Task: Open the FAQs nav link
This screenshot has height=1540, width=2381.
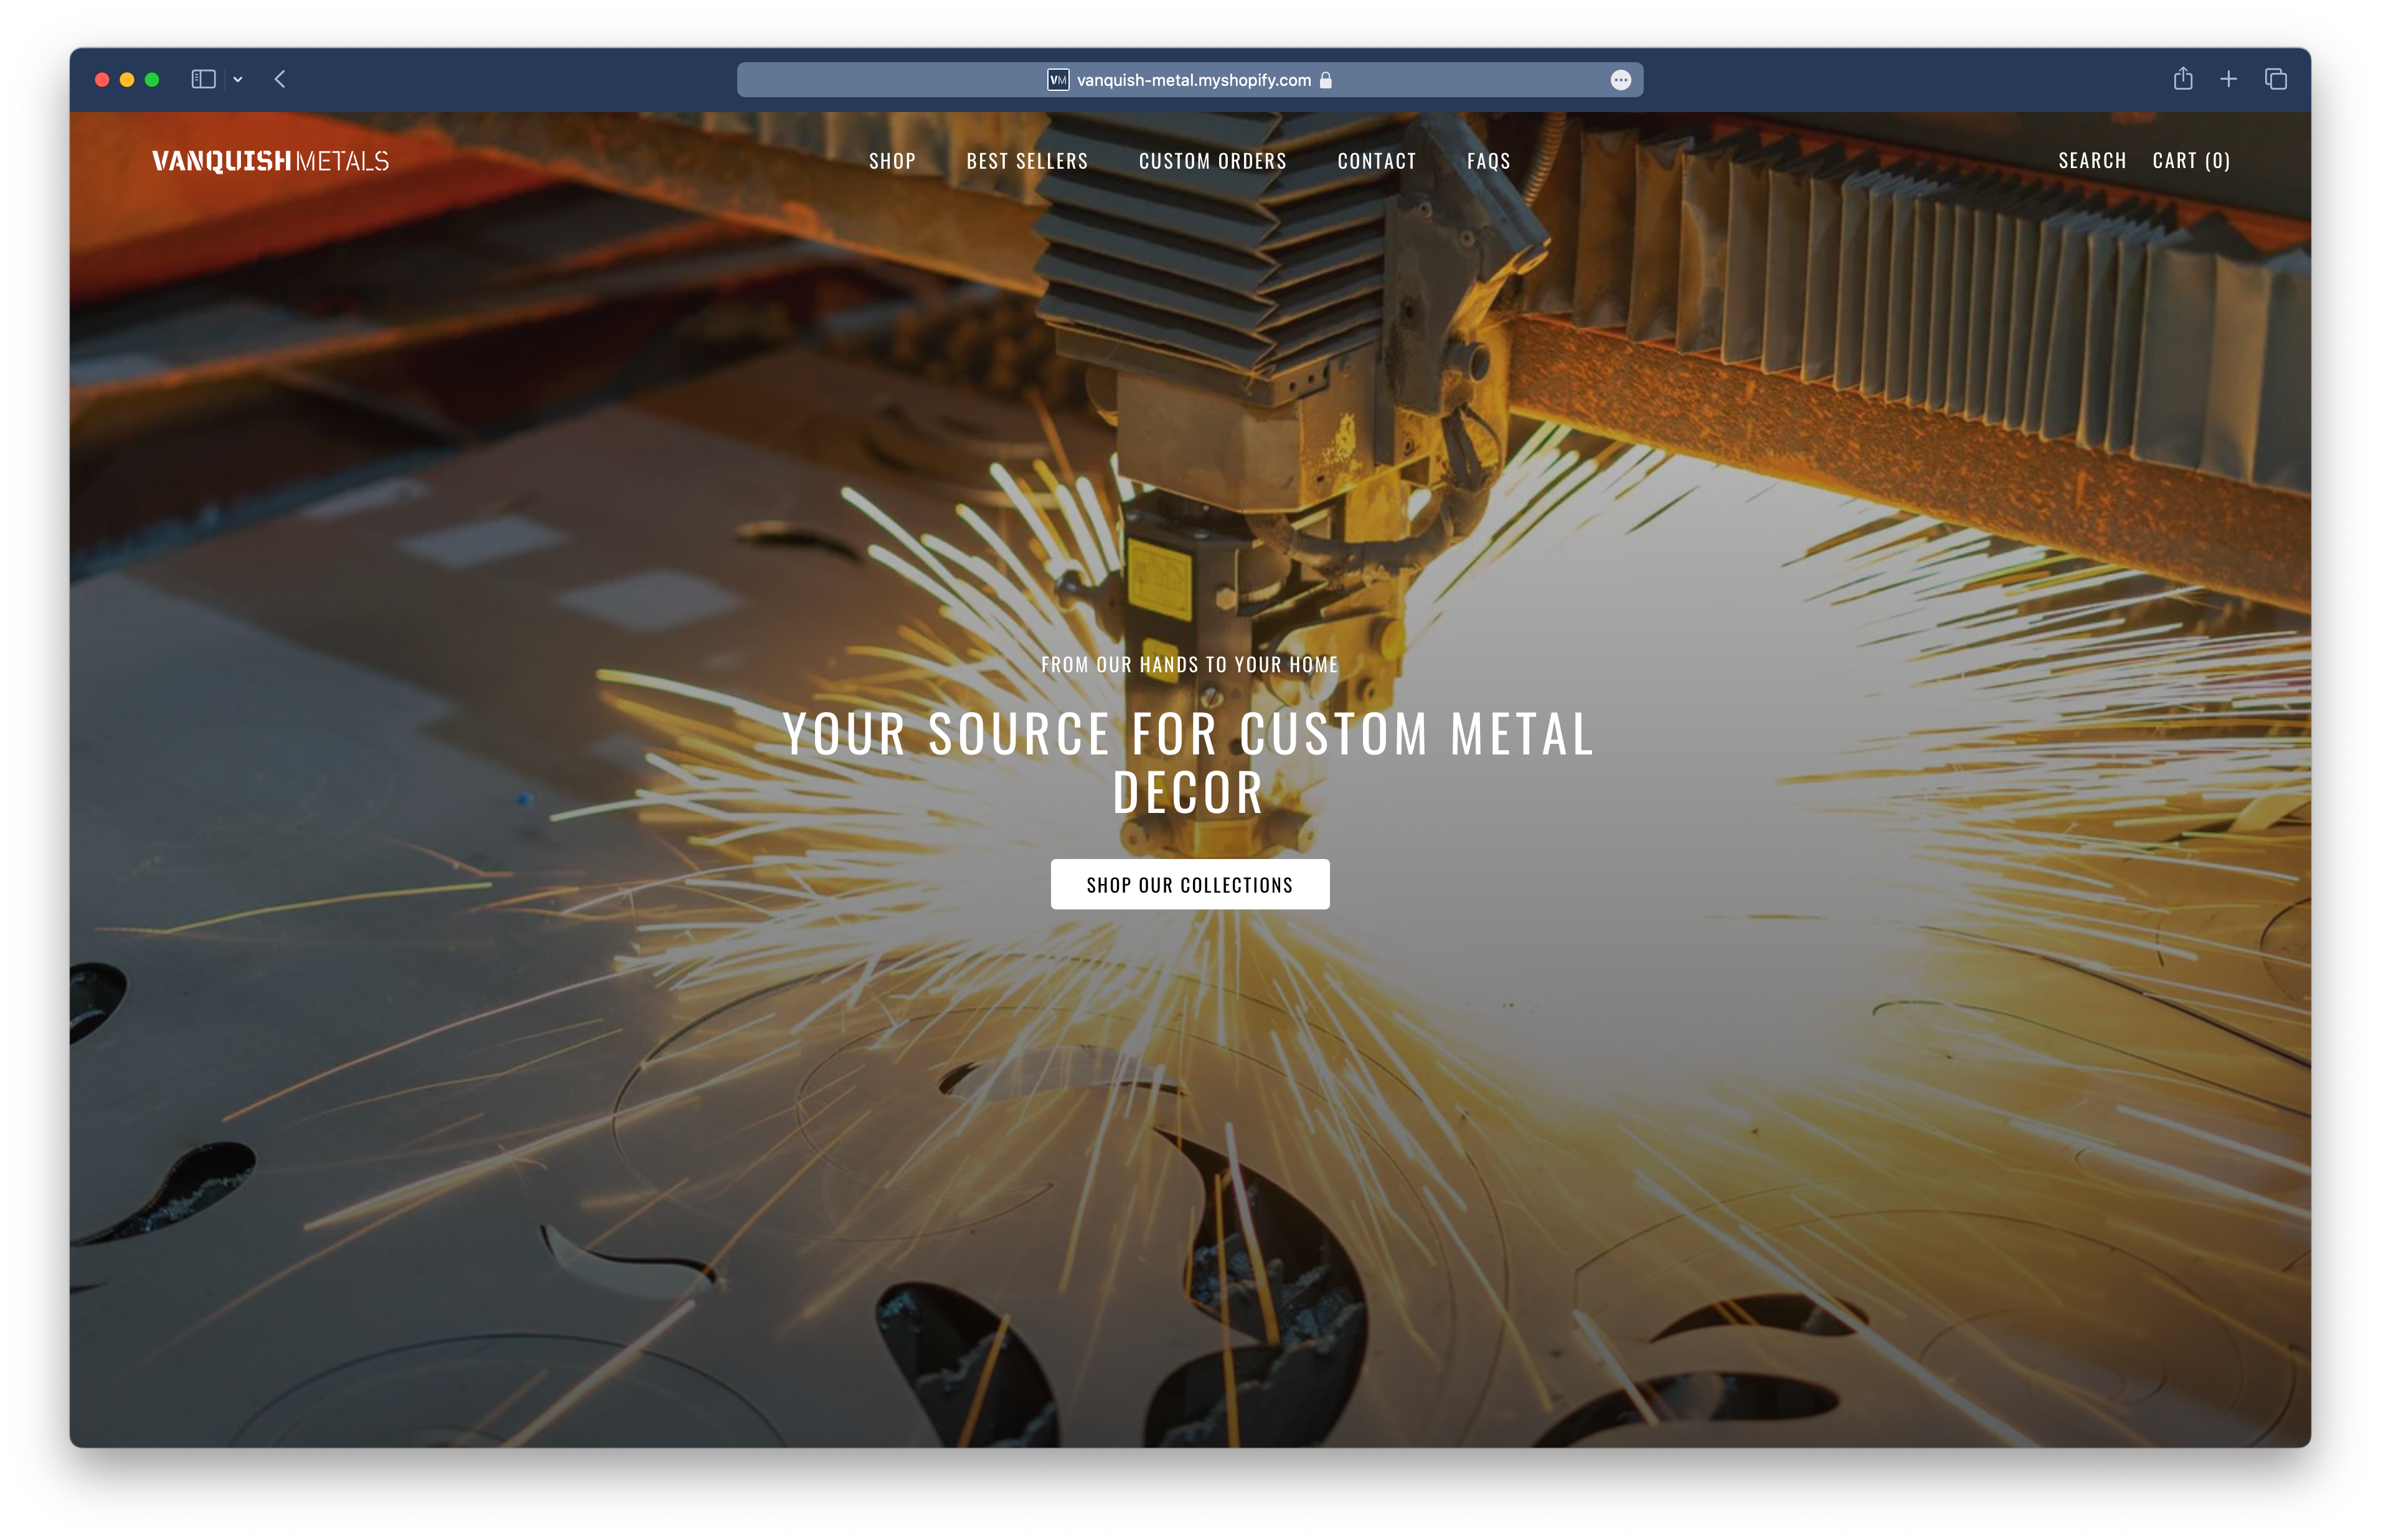Action: [1488, 161]
